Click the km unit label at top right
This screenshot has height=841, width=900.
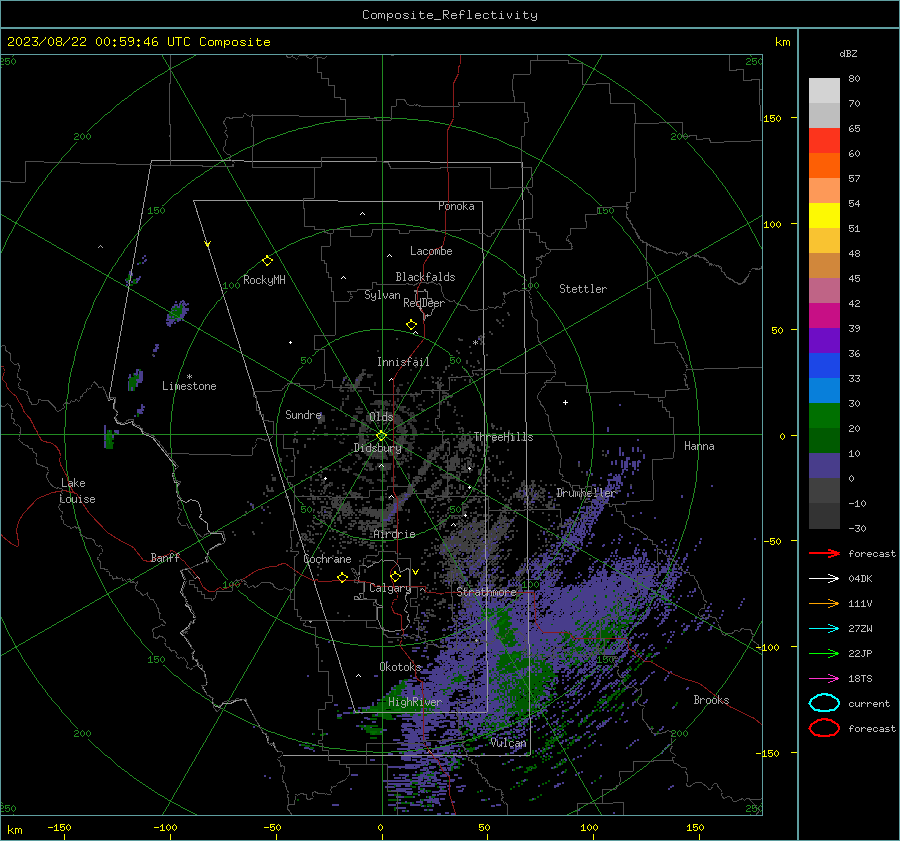(782, 42)
